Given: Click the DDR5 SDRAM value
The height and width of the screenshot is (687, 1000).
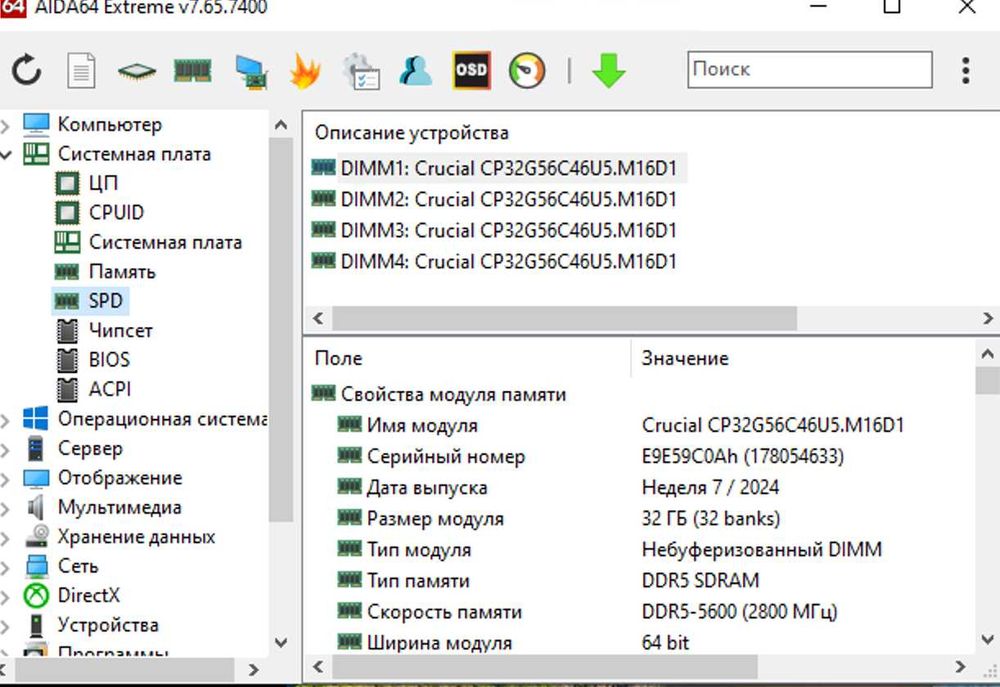Looking at the screenshot, I should [700, 580].
